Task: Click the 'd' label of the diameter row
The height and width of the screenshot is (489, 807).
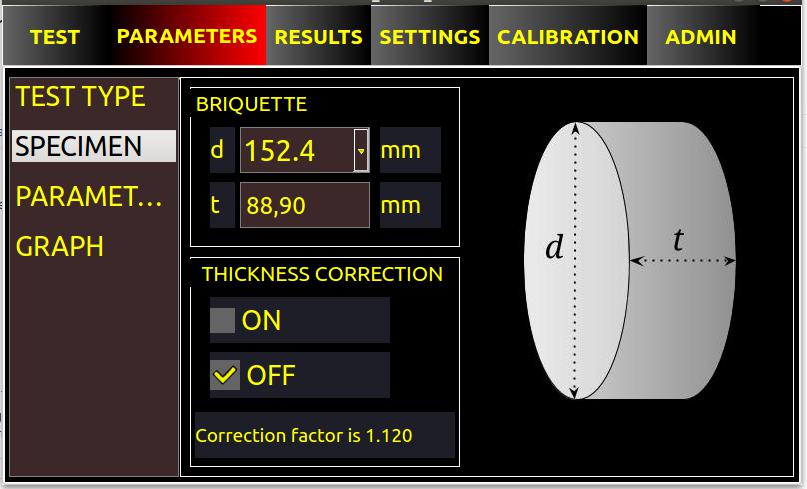Action: coord(222,150)
